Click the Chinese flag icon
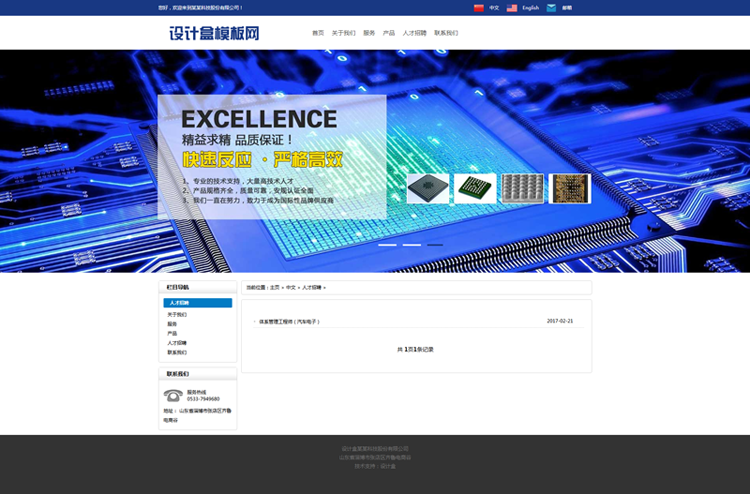This screenshot has width=750, height=494. (x=479, y=8)
